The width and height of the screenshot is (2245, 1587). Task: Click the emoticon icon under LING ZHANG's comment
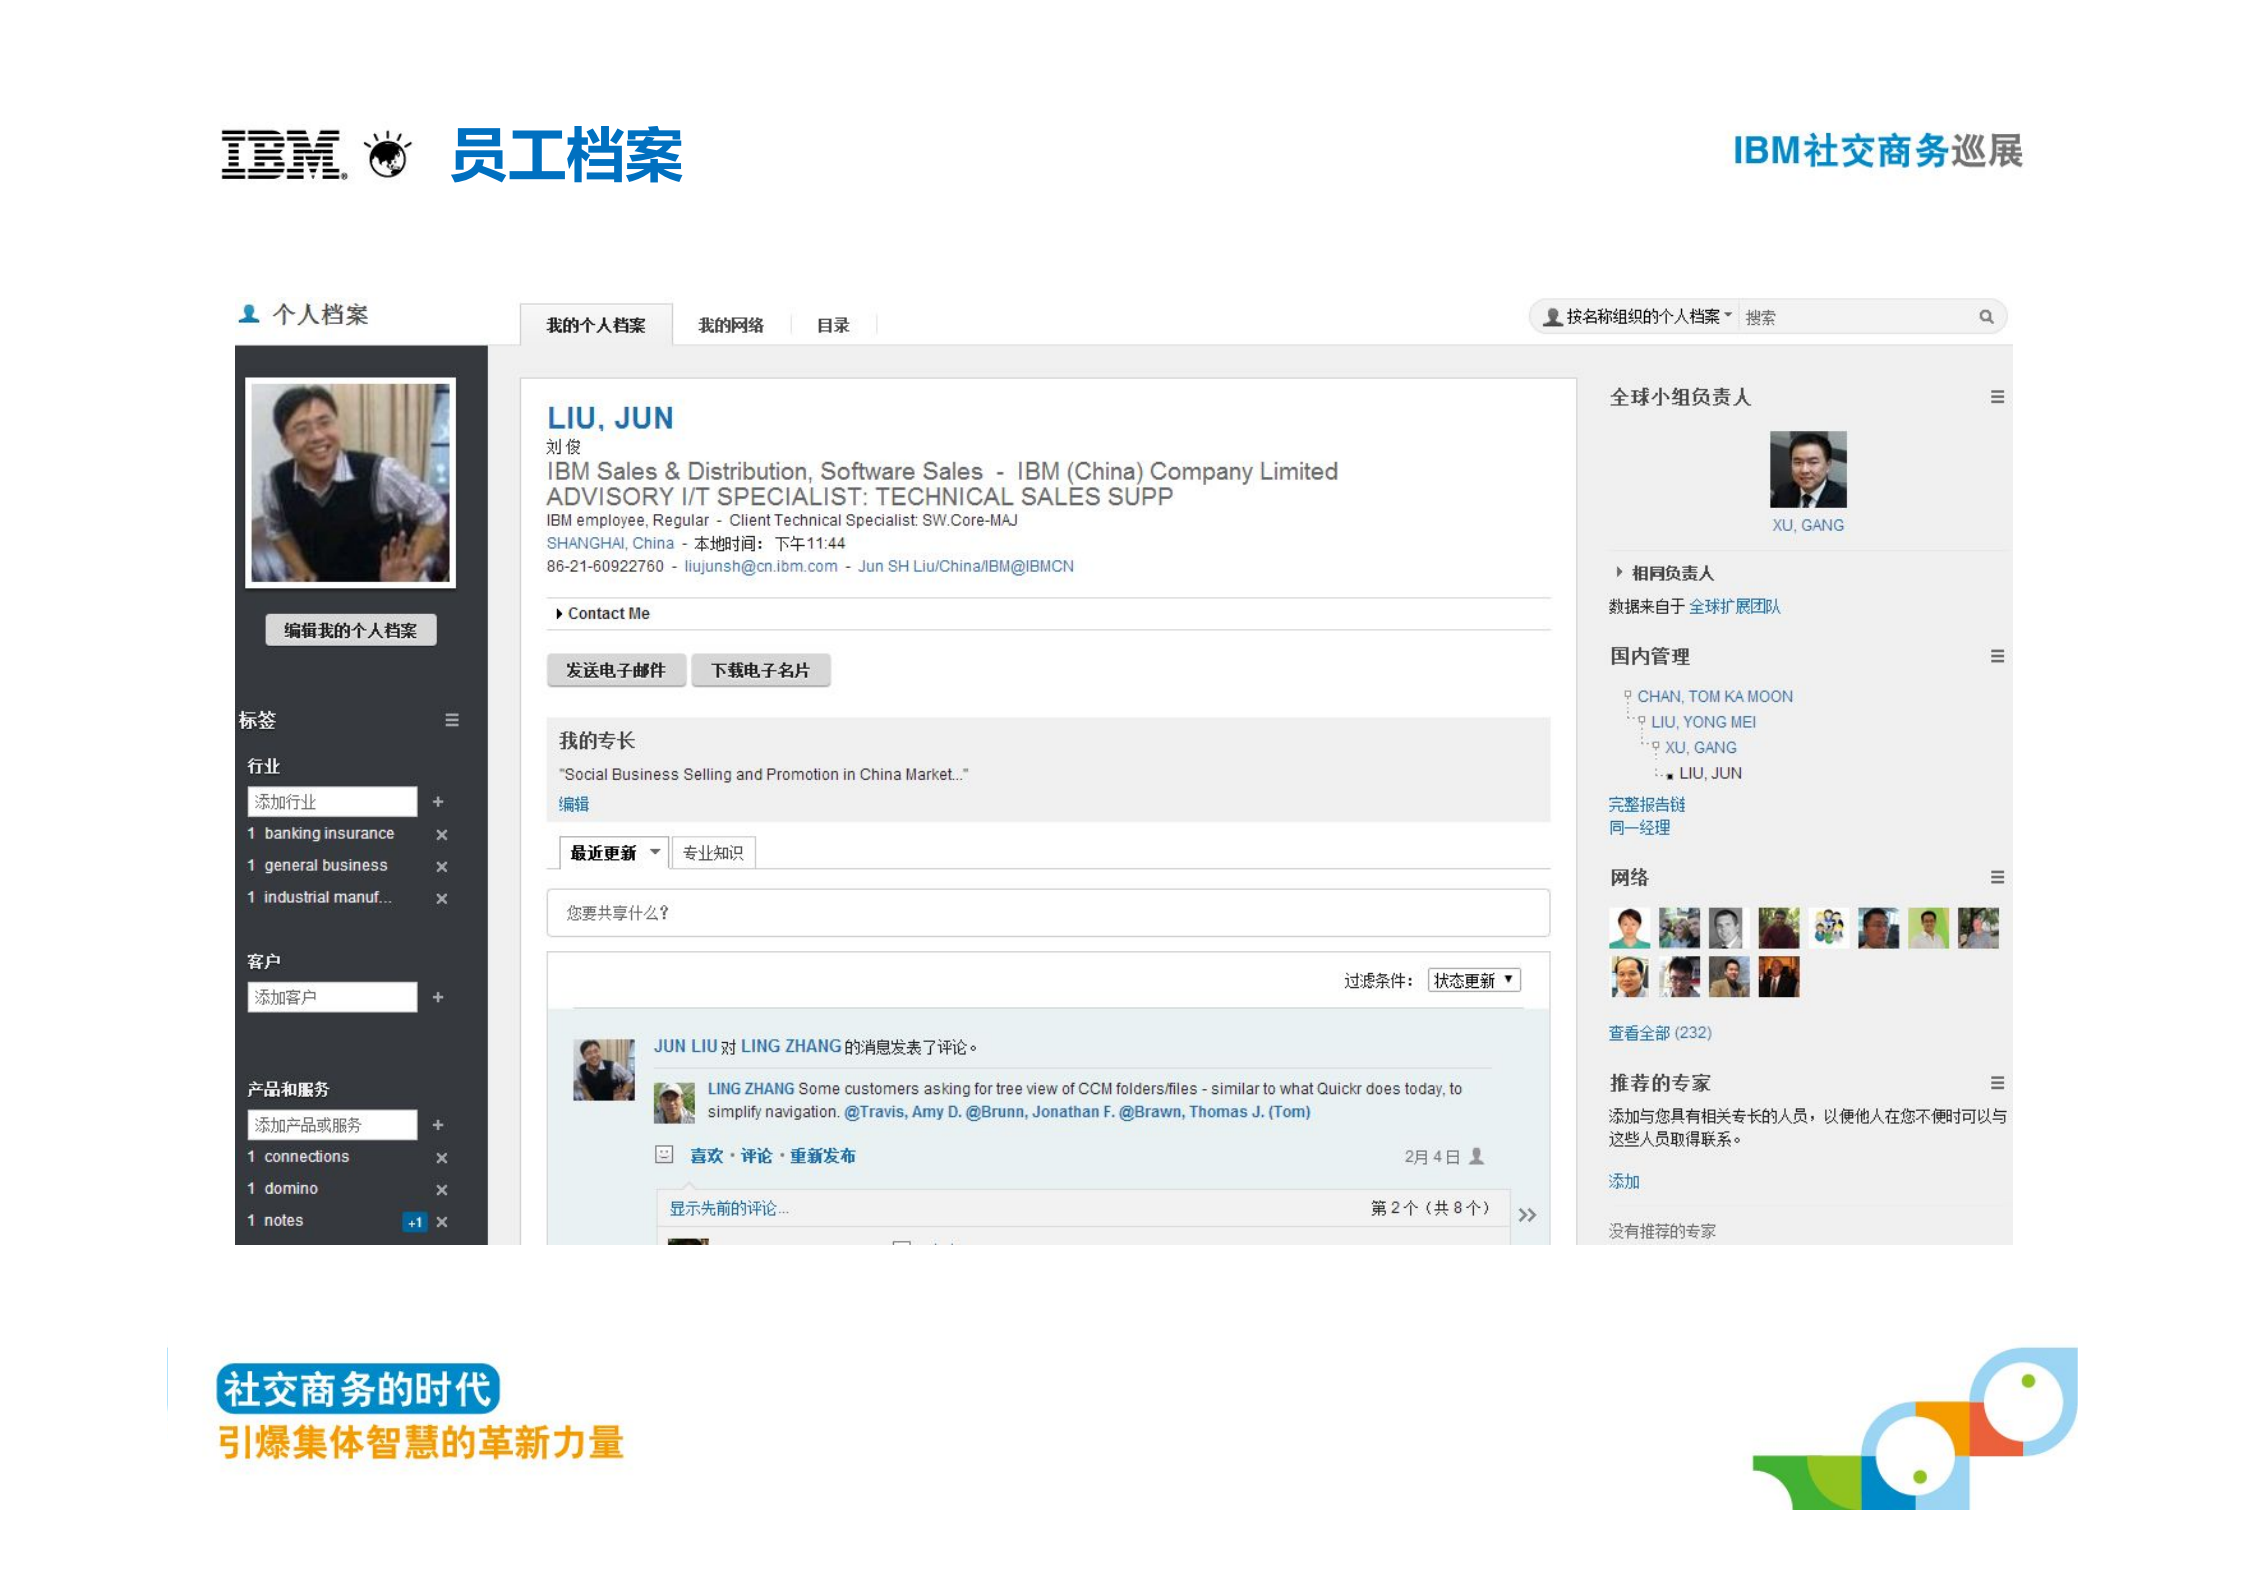(663, 1155)
